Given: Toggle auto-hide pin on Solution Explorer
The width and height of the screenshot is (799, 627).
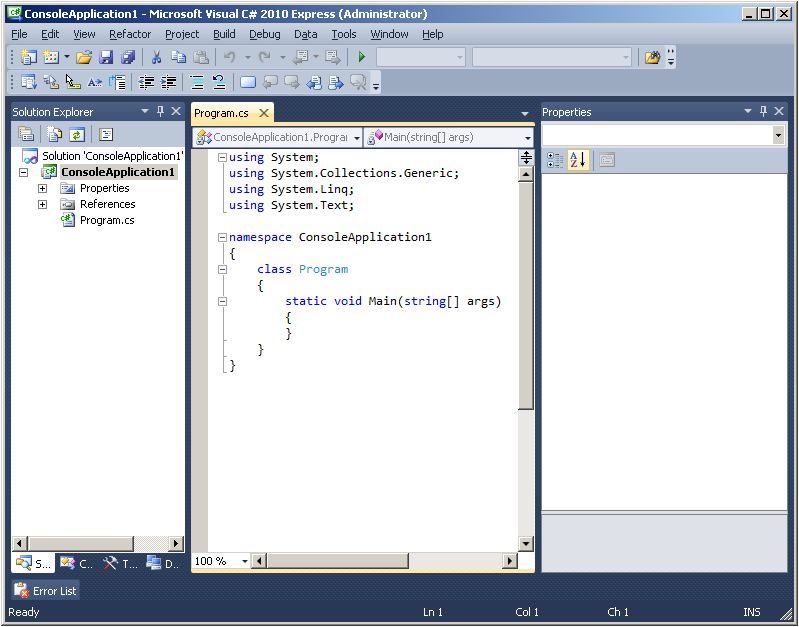Looking at the screenshot, I should pos(160,112).
